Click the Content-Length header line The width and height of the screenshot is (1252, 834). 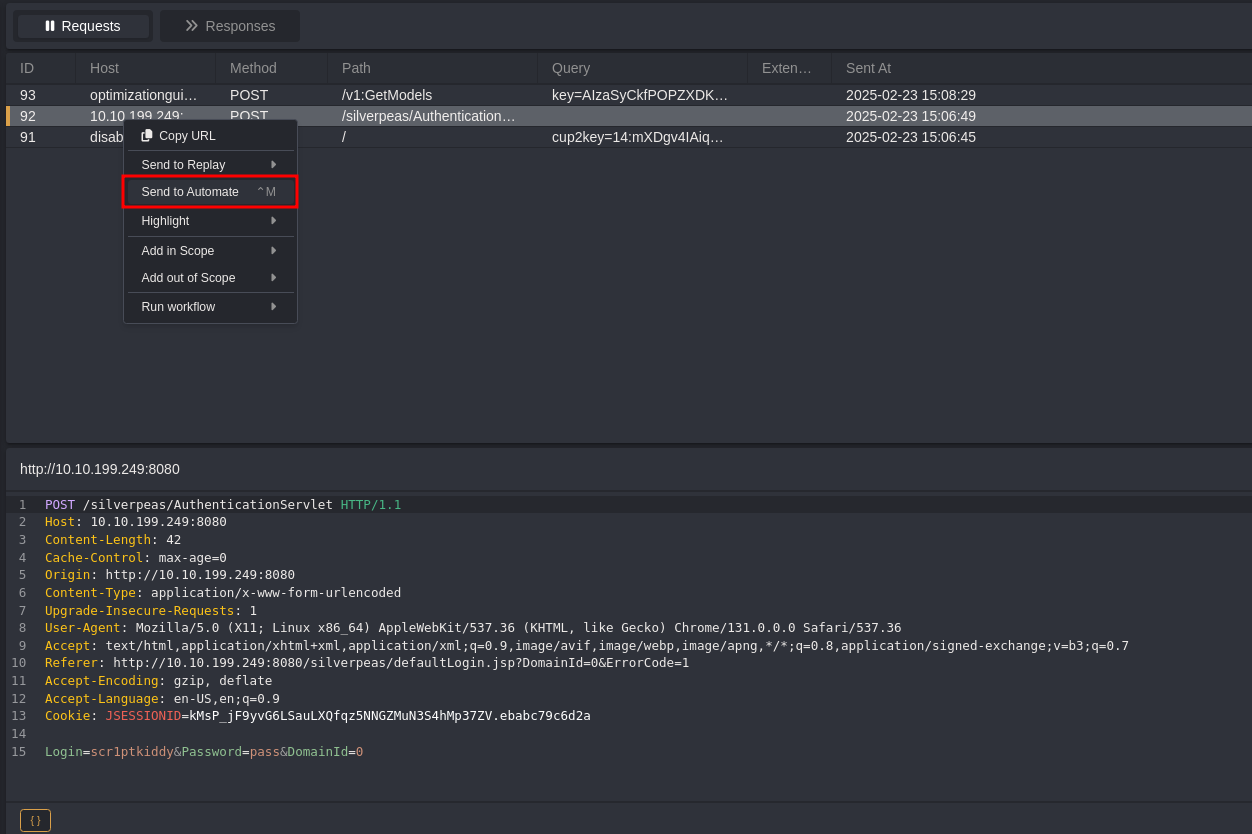click(113, 540)
